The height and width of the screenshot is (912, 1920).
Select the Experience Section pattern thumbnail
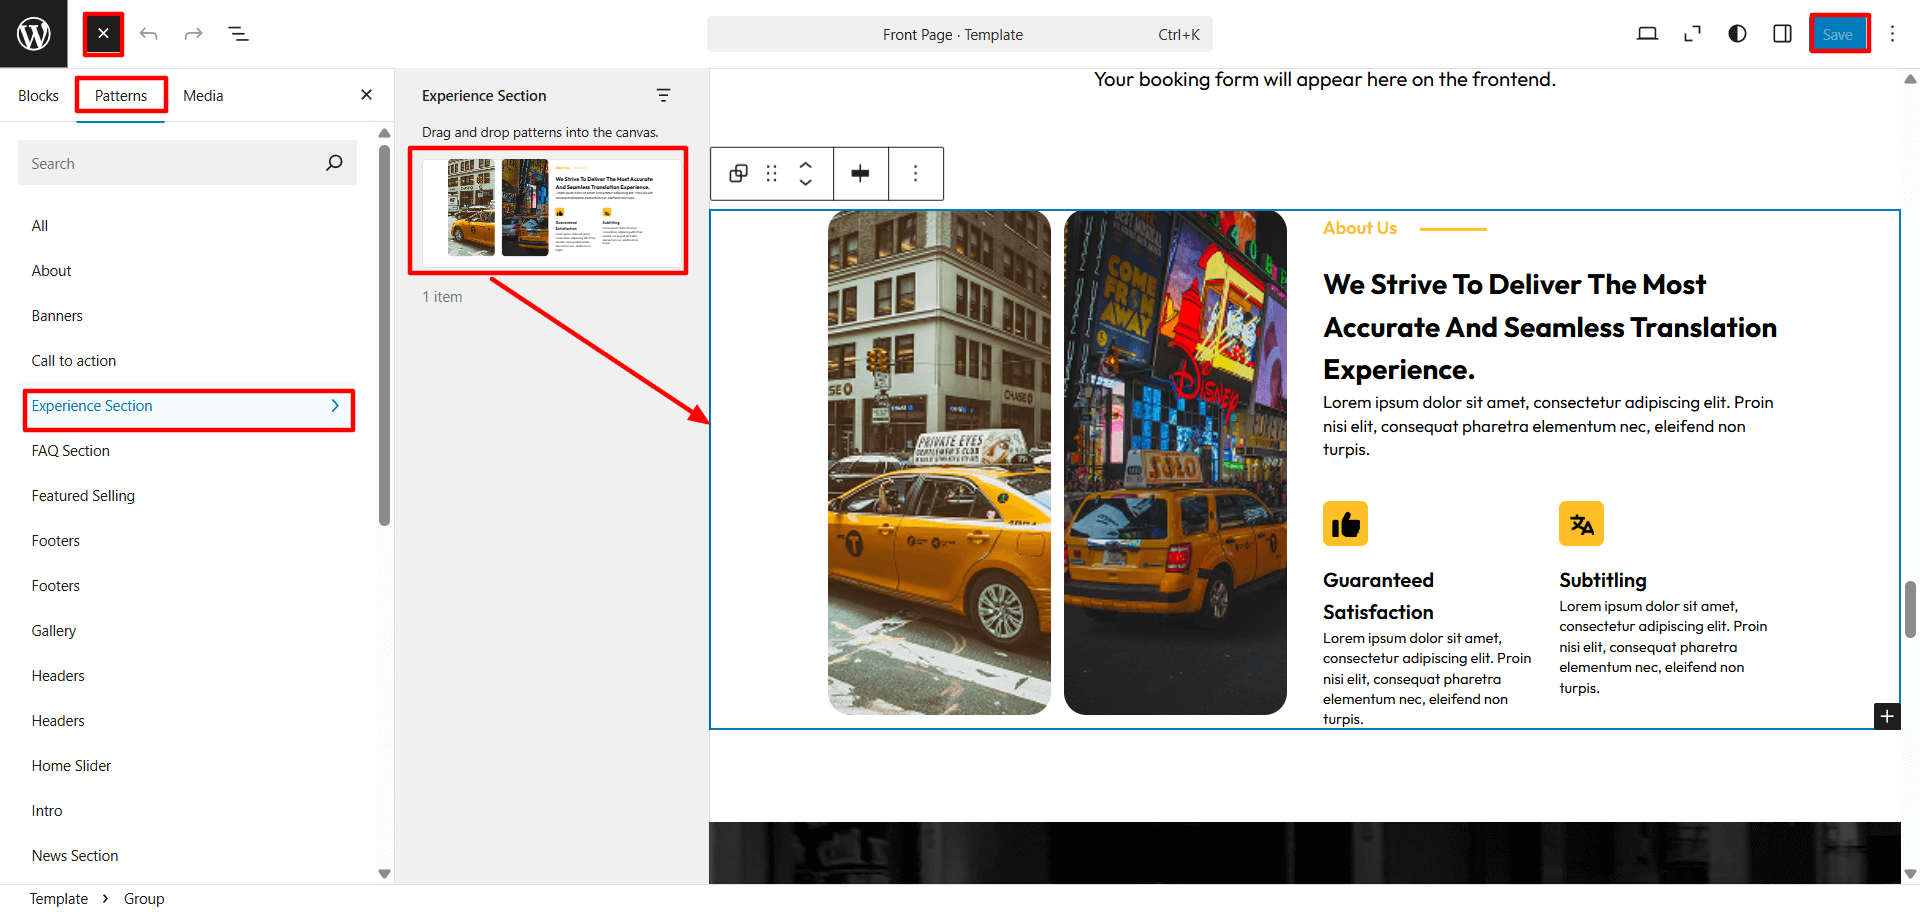click(x=548, y=211)
